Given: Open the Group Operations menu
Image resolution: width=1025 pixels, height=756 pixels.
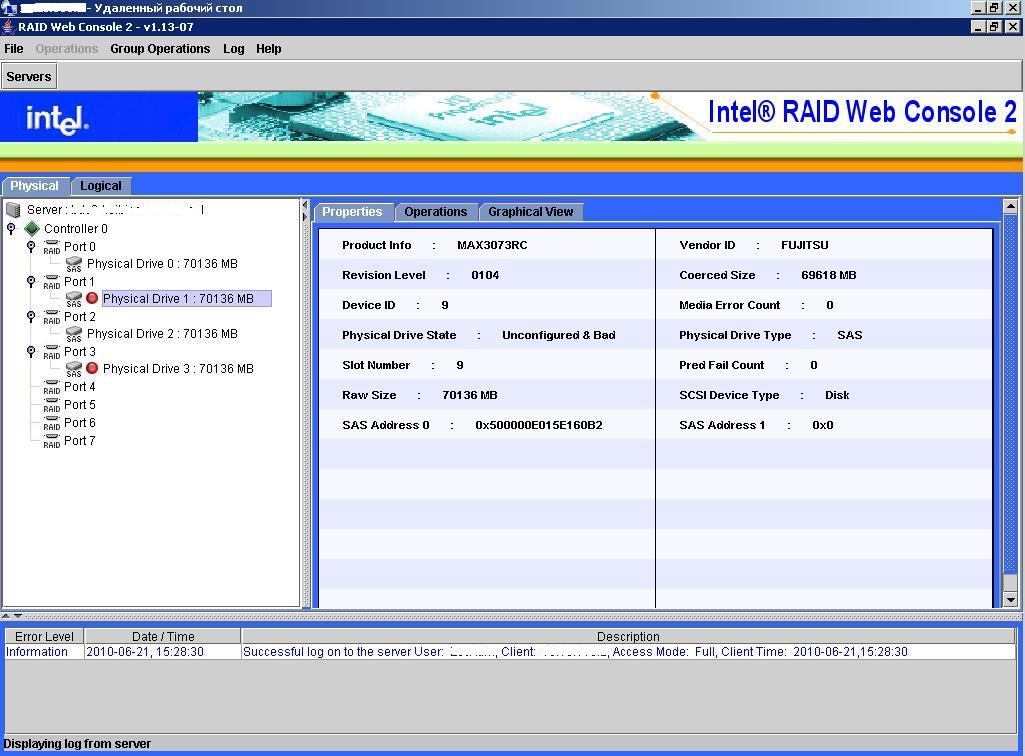Looking at the screenshot, I should [x=160, y=49].
